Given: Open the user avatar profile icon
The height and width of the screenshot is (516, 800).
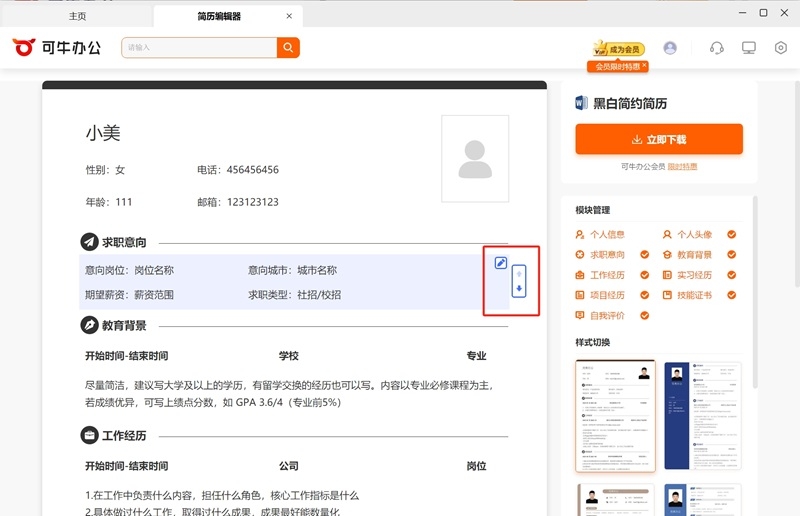Looking at the screenshot, I should (670, 48).
